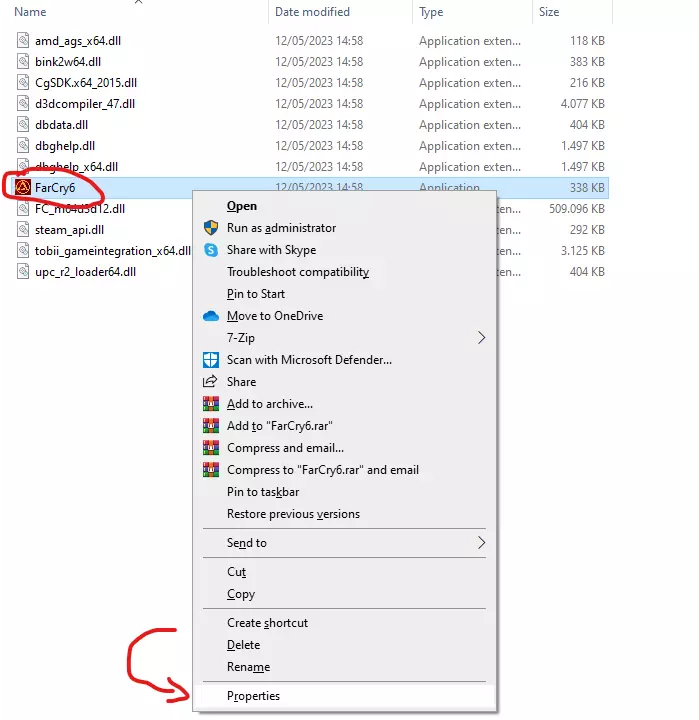Image resolution: width=699 pixels, height=720 pixels.
Task: Select the file amd_ags_x64.dll
Action: 78,40
